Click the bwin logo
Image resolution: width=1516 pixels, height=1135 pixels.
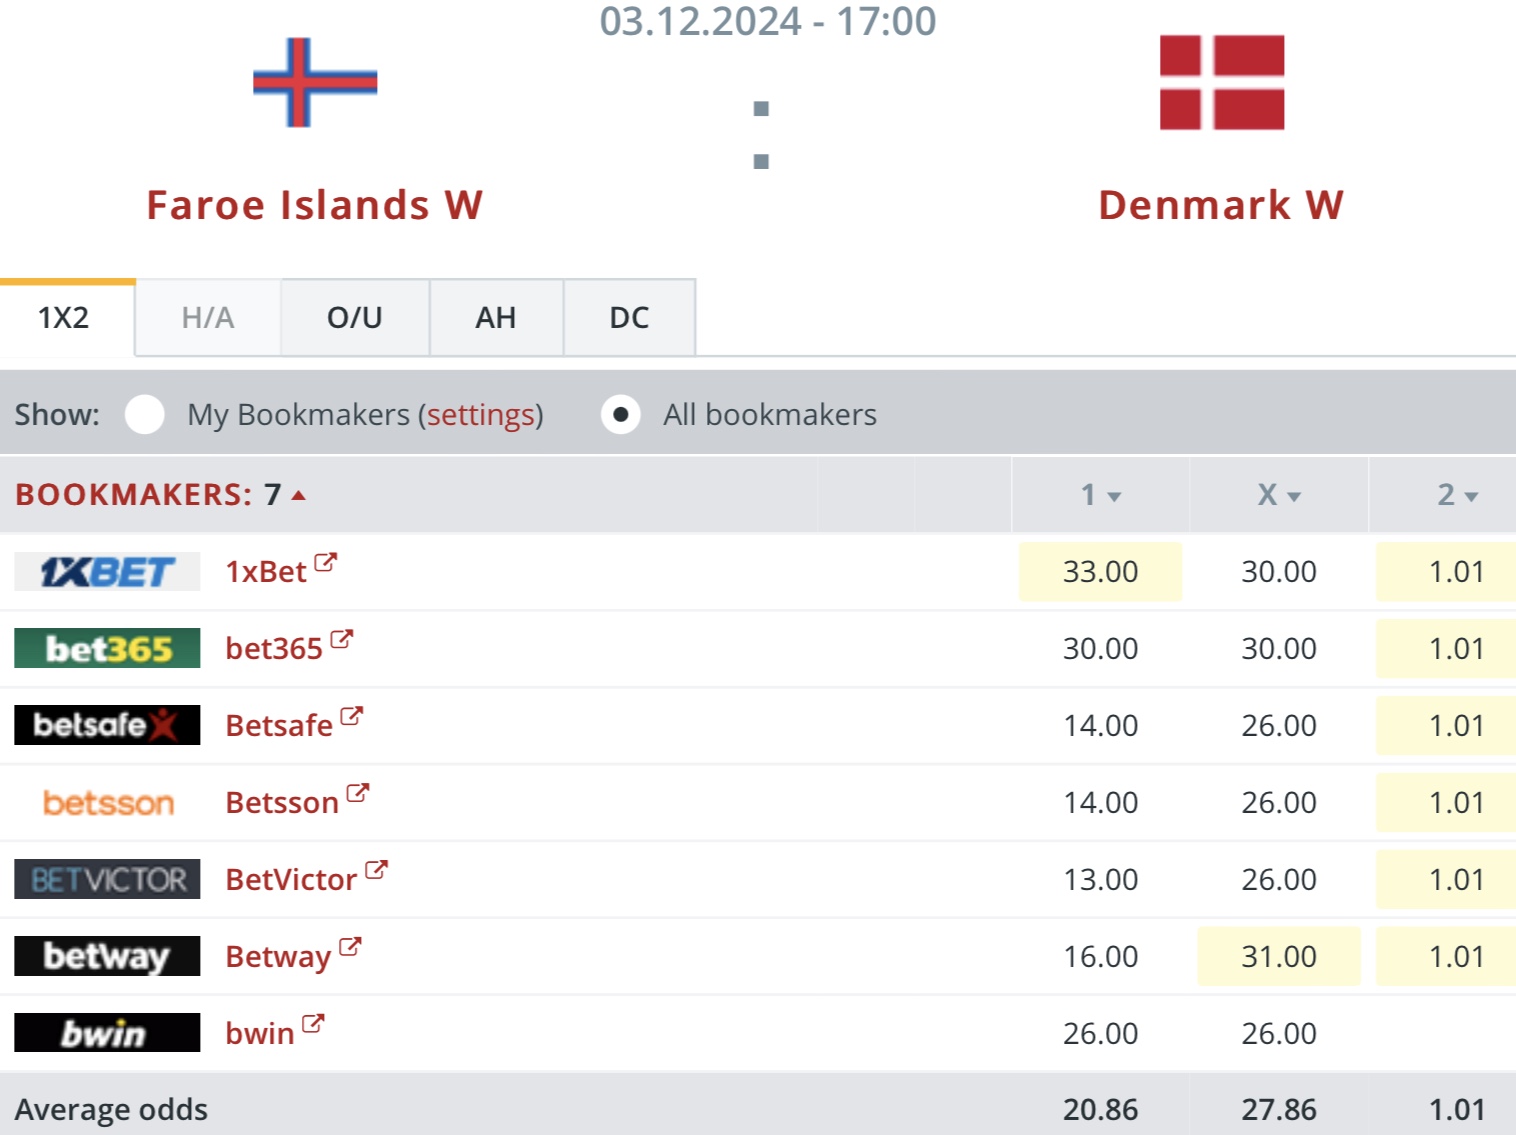coord(107,1033)
